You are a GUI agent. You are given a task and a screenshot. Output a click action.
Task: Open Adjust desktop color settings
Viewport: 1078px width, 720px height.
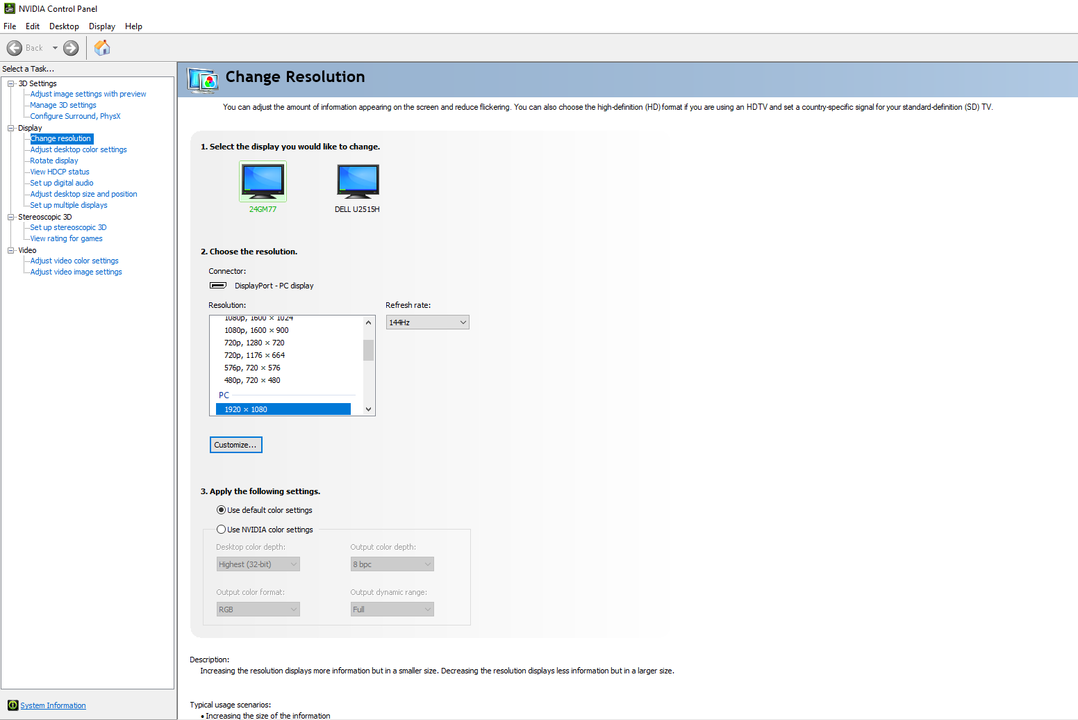(78, 149)
